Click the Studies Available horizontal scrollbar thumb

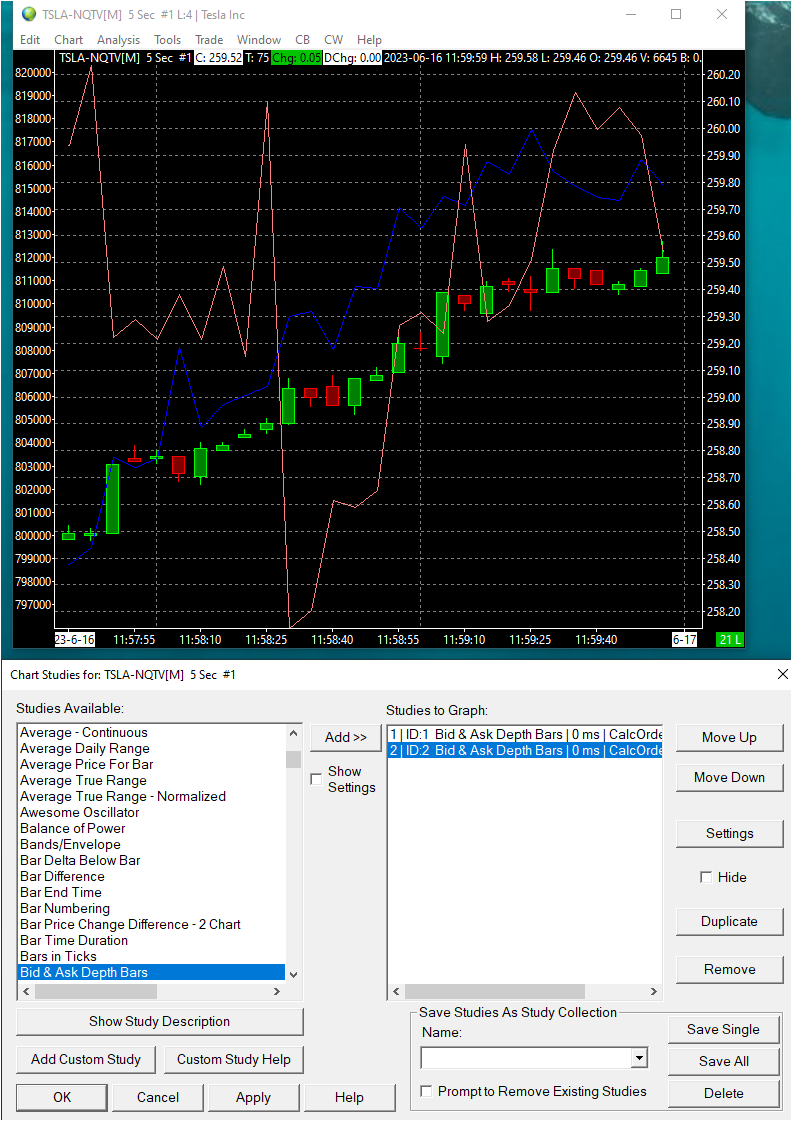pos(96,992)
